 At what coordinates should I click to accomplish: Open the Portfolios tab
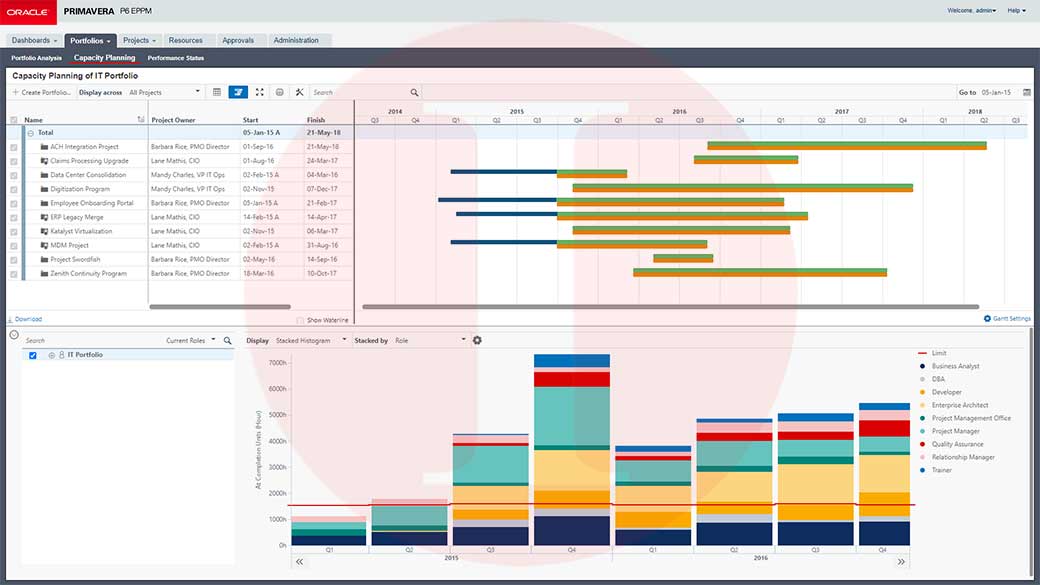[x=90, y=40]
